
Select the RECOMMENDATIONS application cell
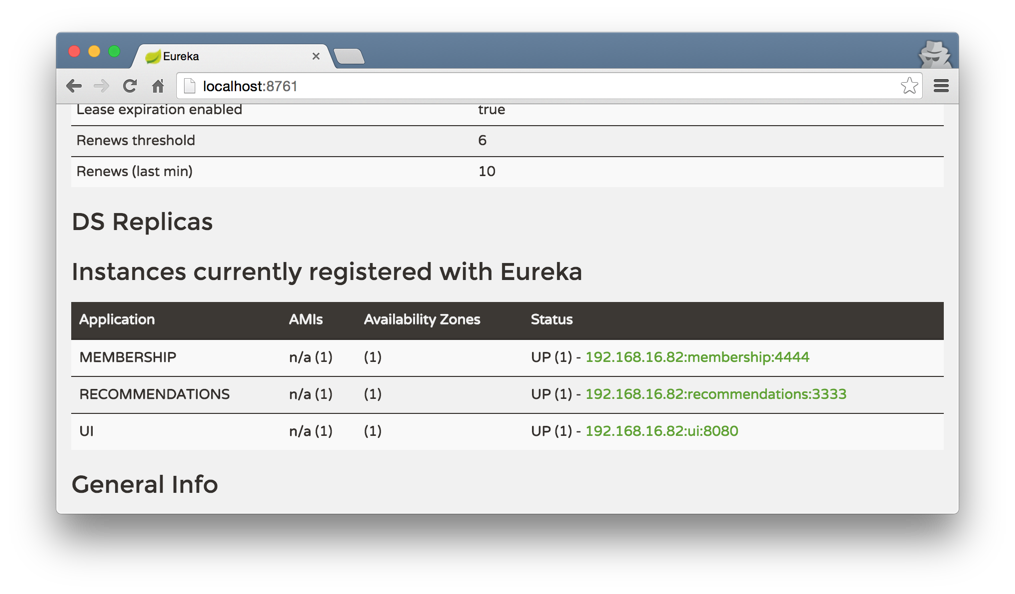155,394
